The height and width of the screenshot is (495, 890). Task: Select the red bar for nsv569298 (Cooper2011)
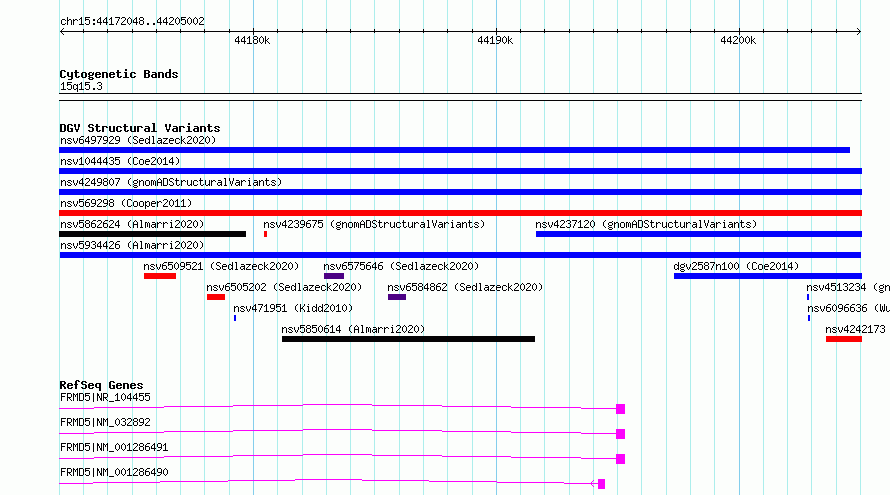point(460,213)
